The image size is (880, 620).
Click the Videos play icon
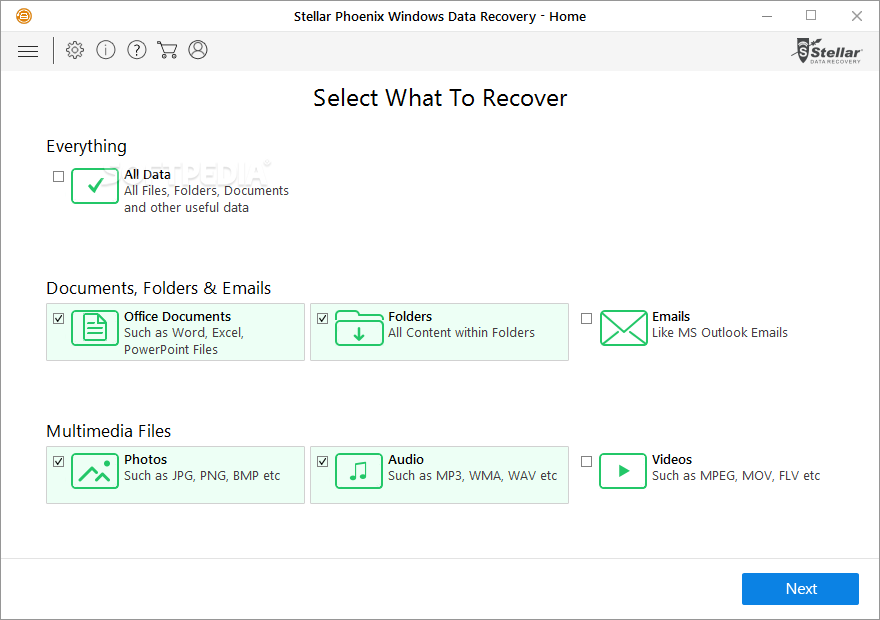(x=623, y=471)
